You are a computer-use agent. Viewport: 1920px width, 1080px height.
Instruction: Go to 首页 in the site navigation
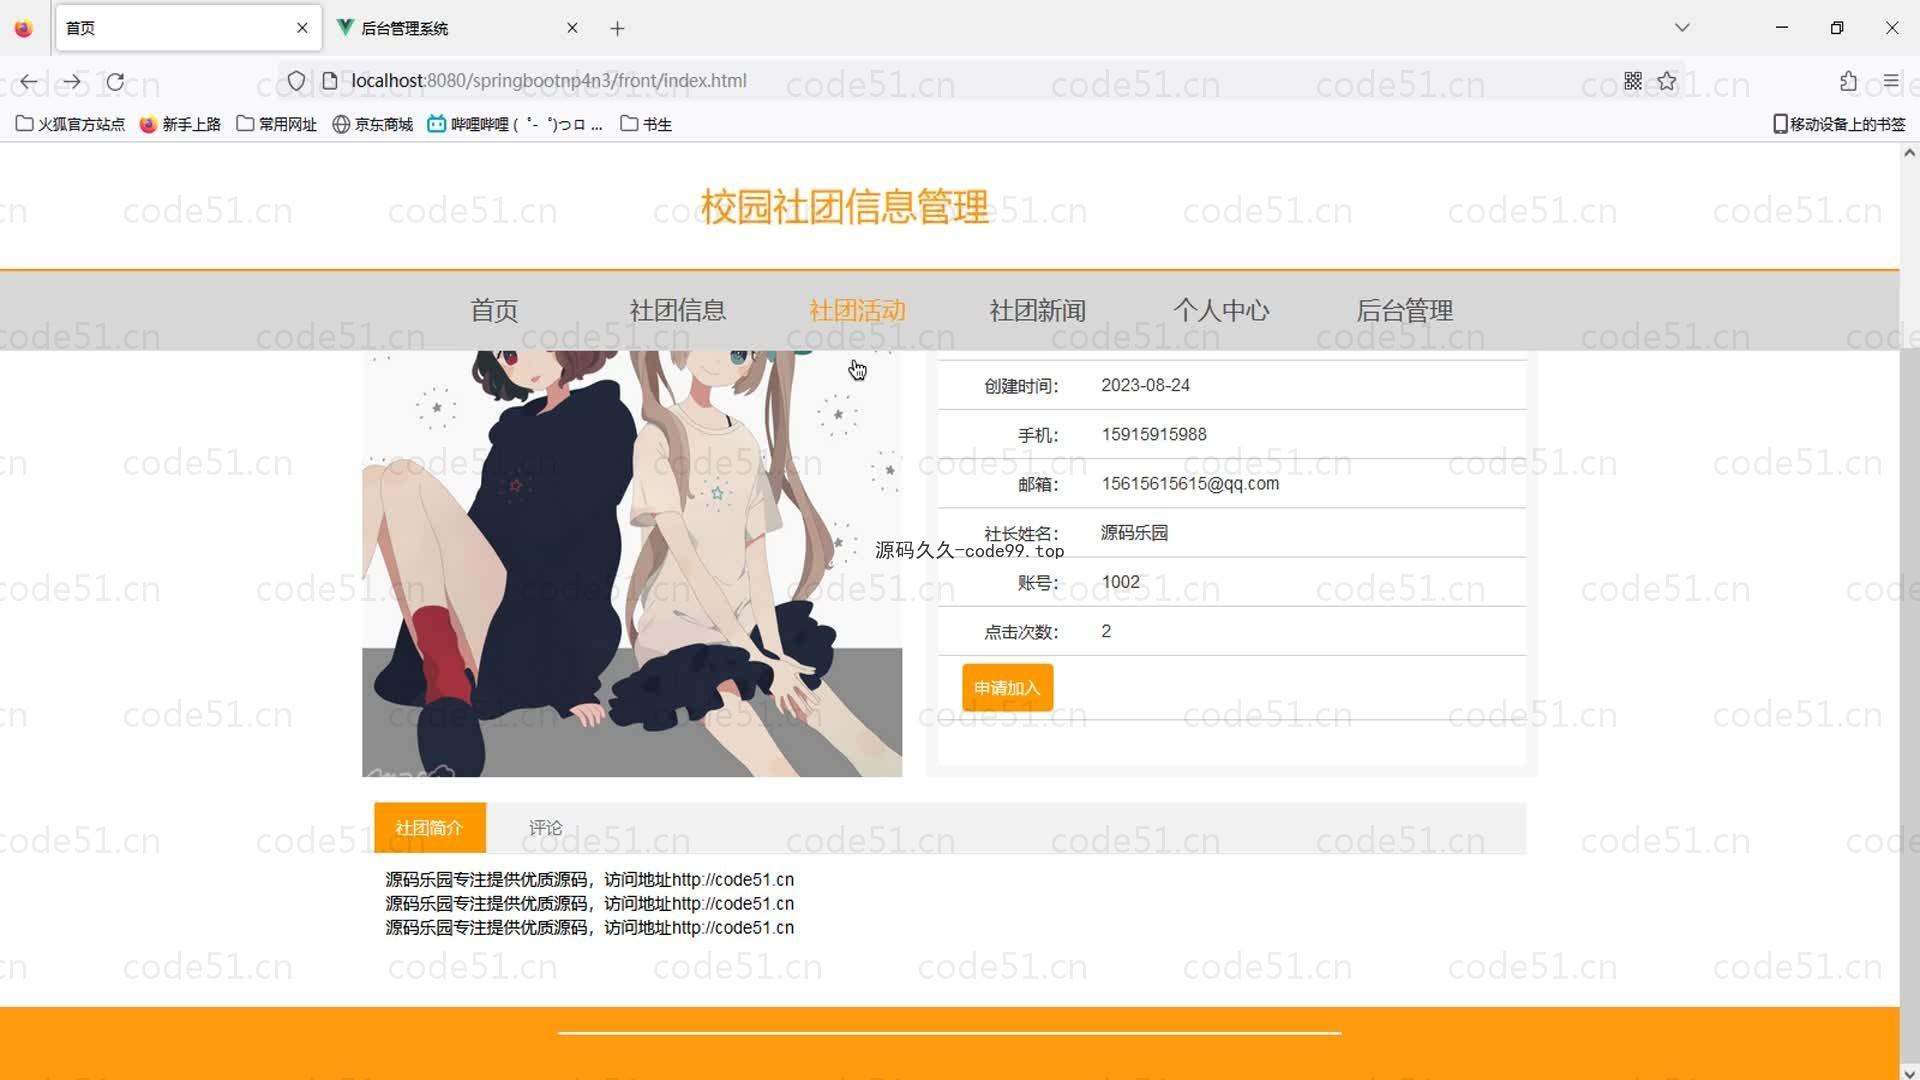click(x=494, y=310)
